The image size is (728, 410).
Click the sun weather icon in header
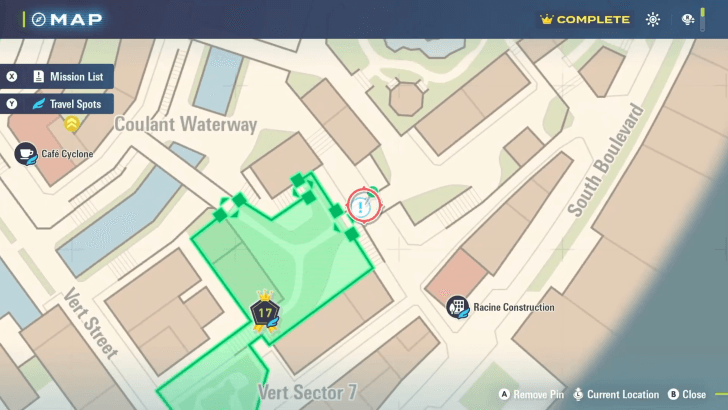[x=653, y=20]
